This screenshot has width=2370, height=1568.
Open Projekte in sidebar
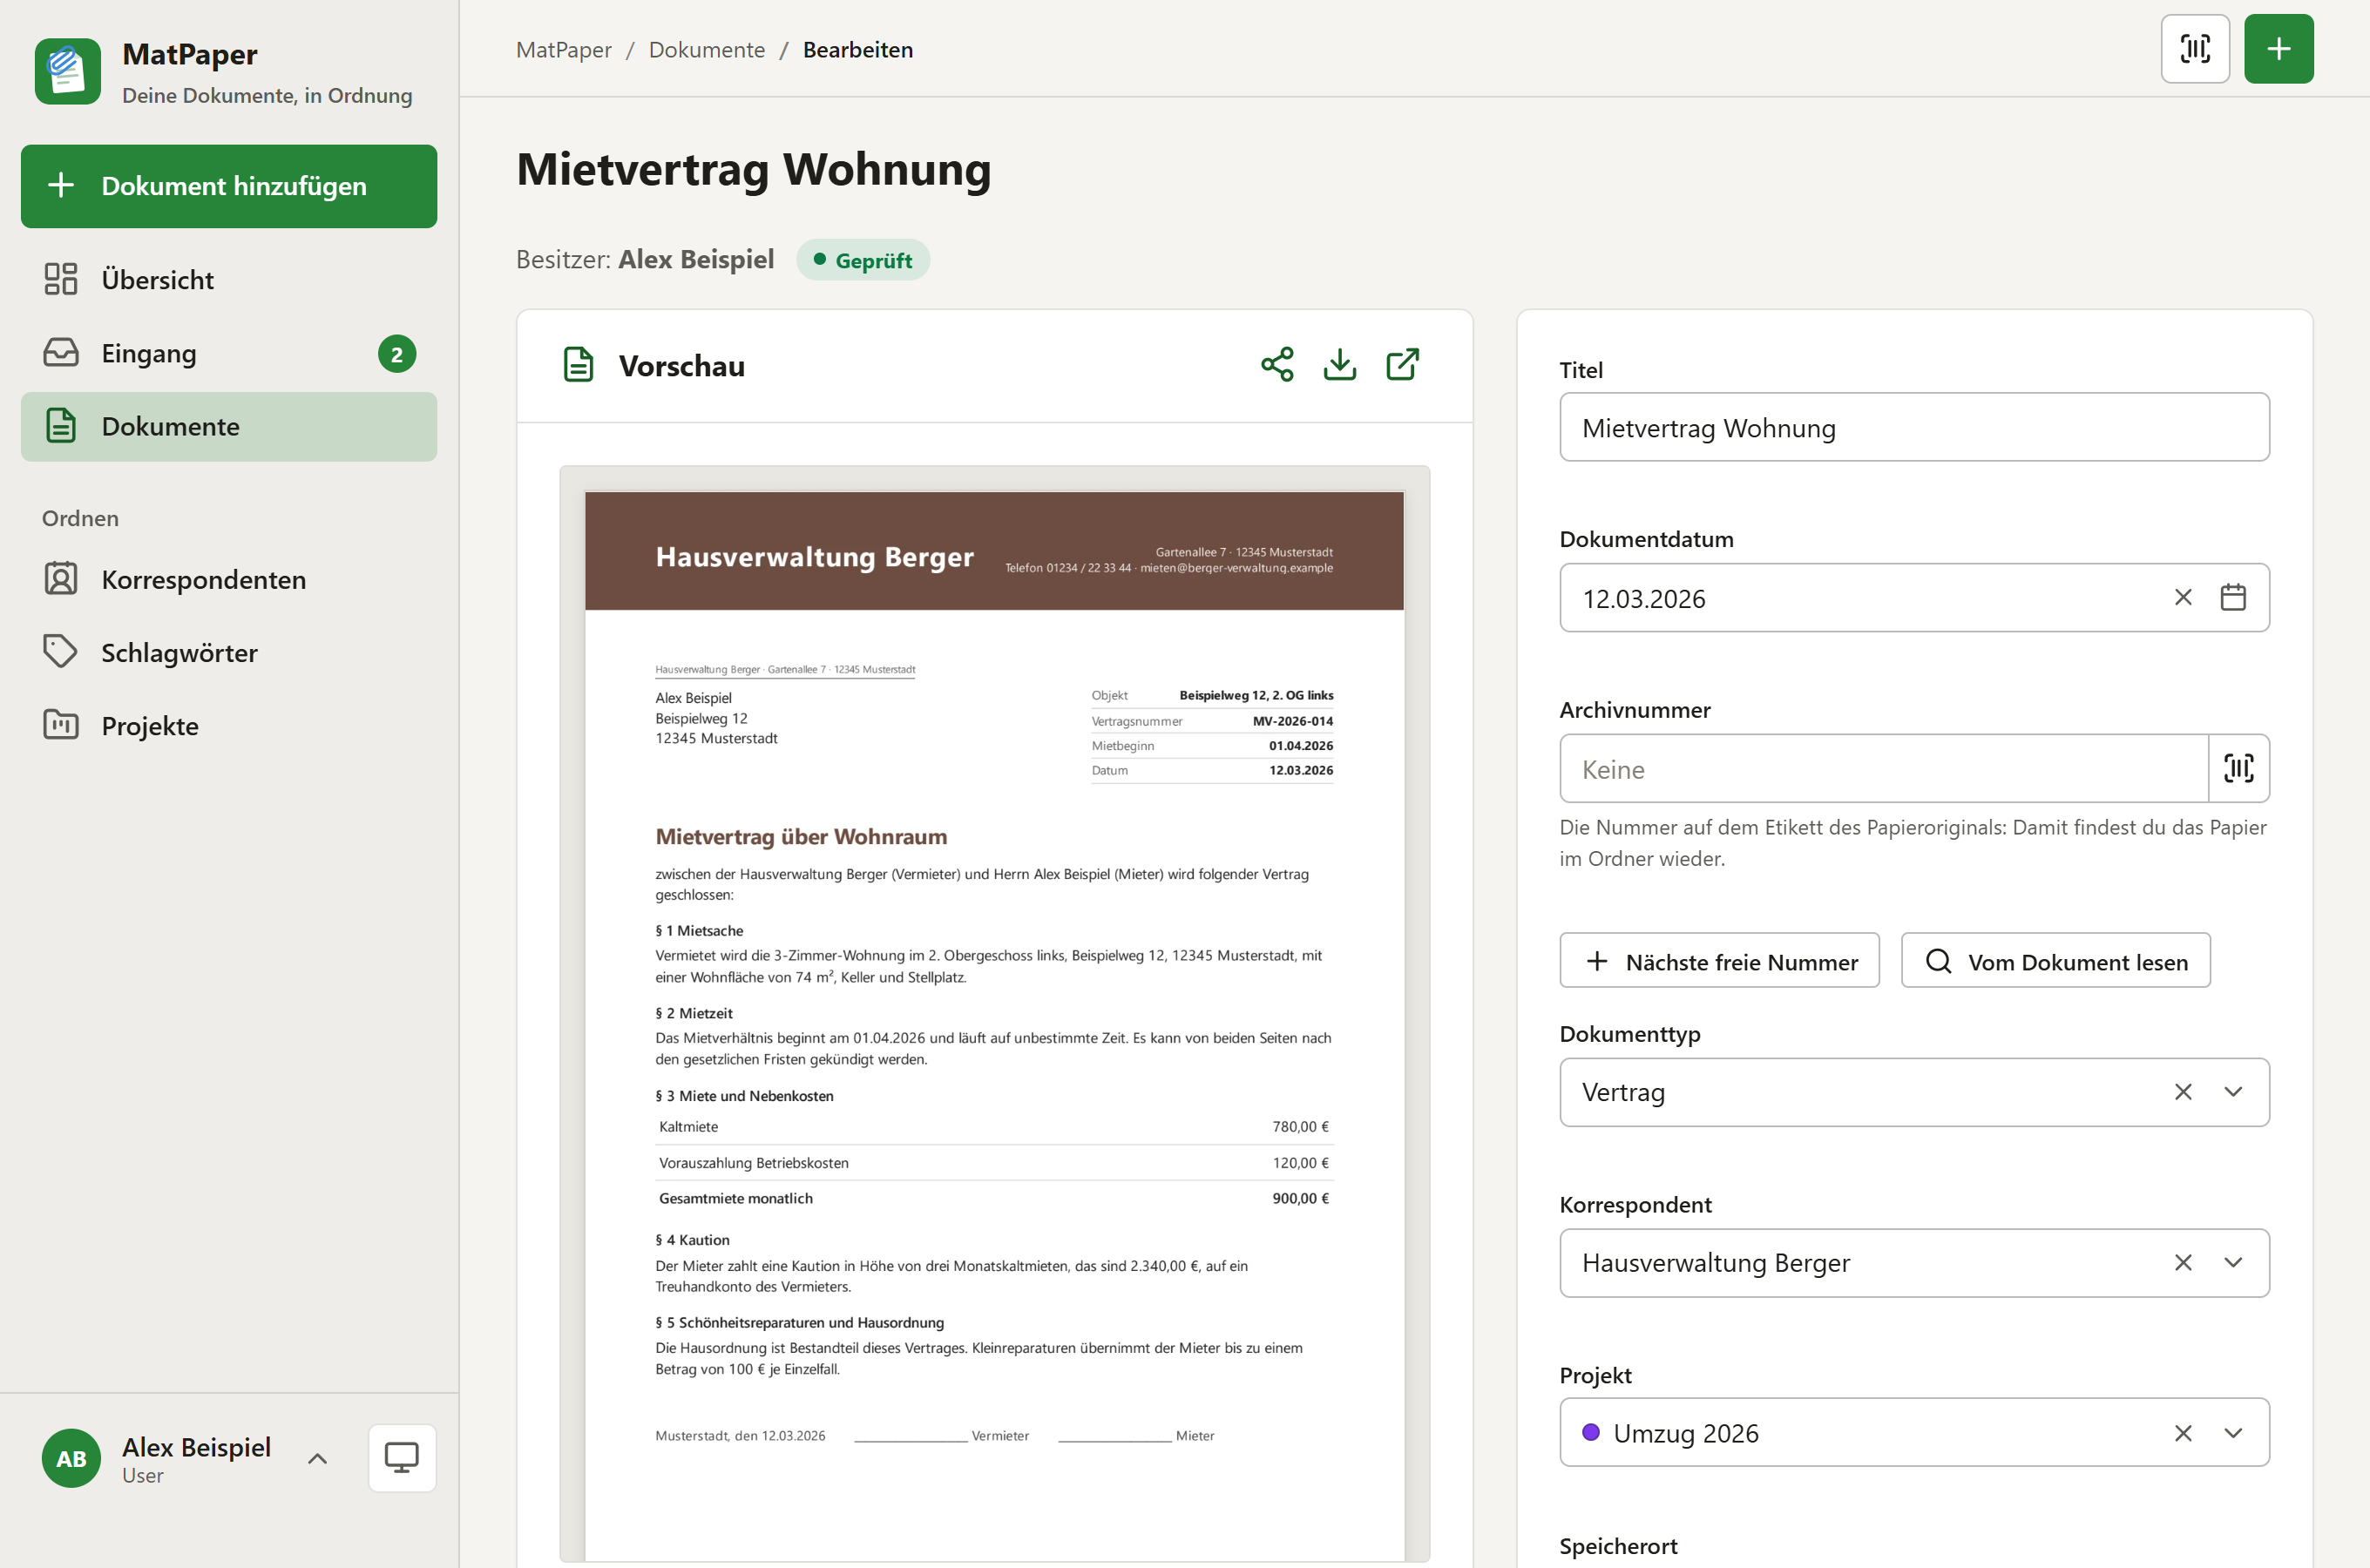tap(229, 726)
